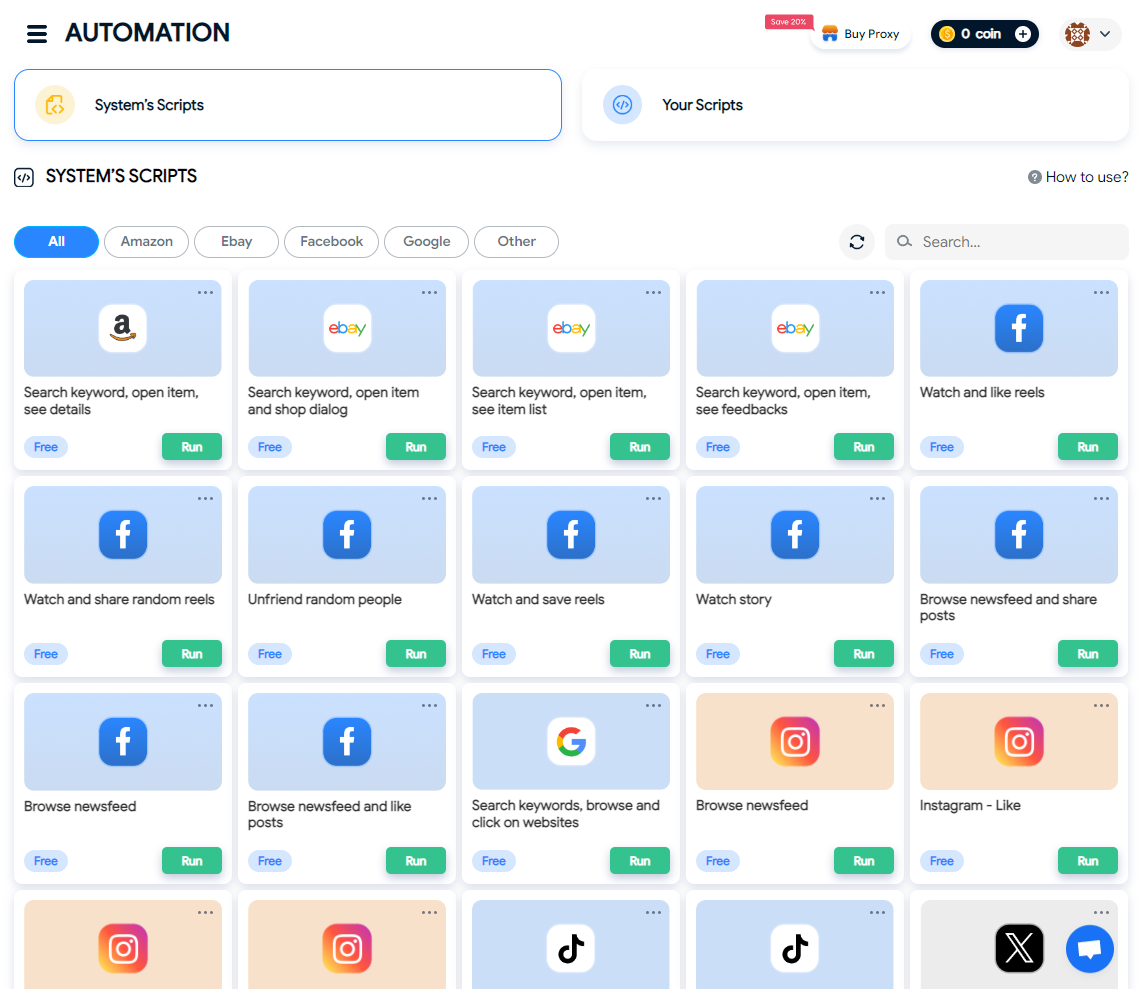Run the 'Browse newsfeed and share posts' script
Viewport: 1138px width, 989px height.
click(x=1087, y=654)
